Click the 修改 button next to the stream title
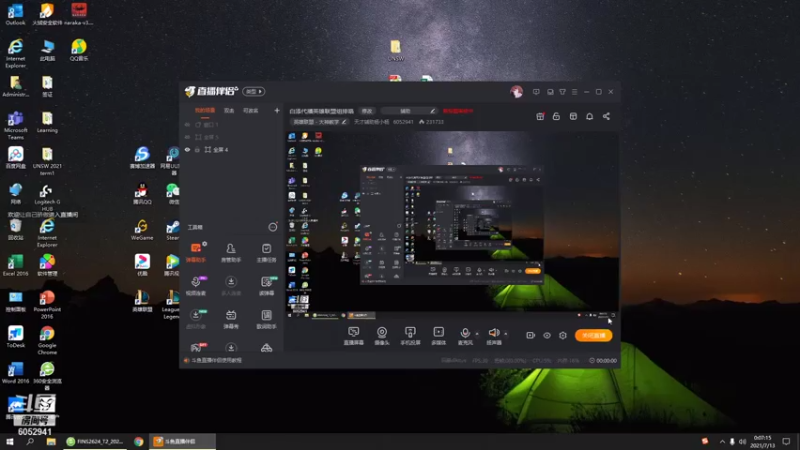The height and width of the screenshot is (450, 800). click(367, 111)
